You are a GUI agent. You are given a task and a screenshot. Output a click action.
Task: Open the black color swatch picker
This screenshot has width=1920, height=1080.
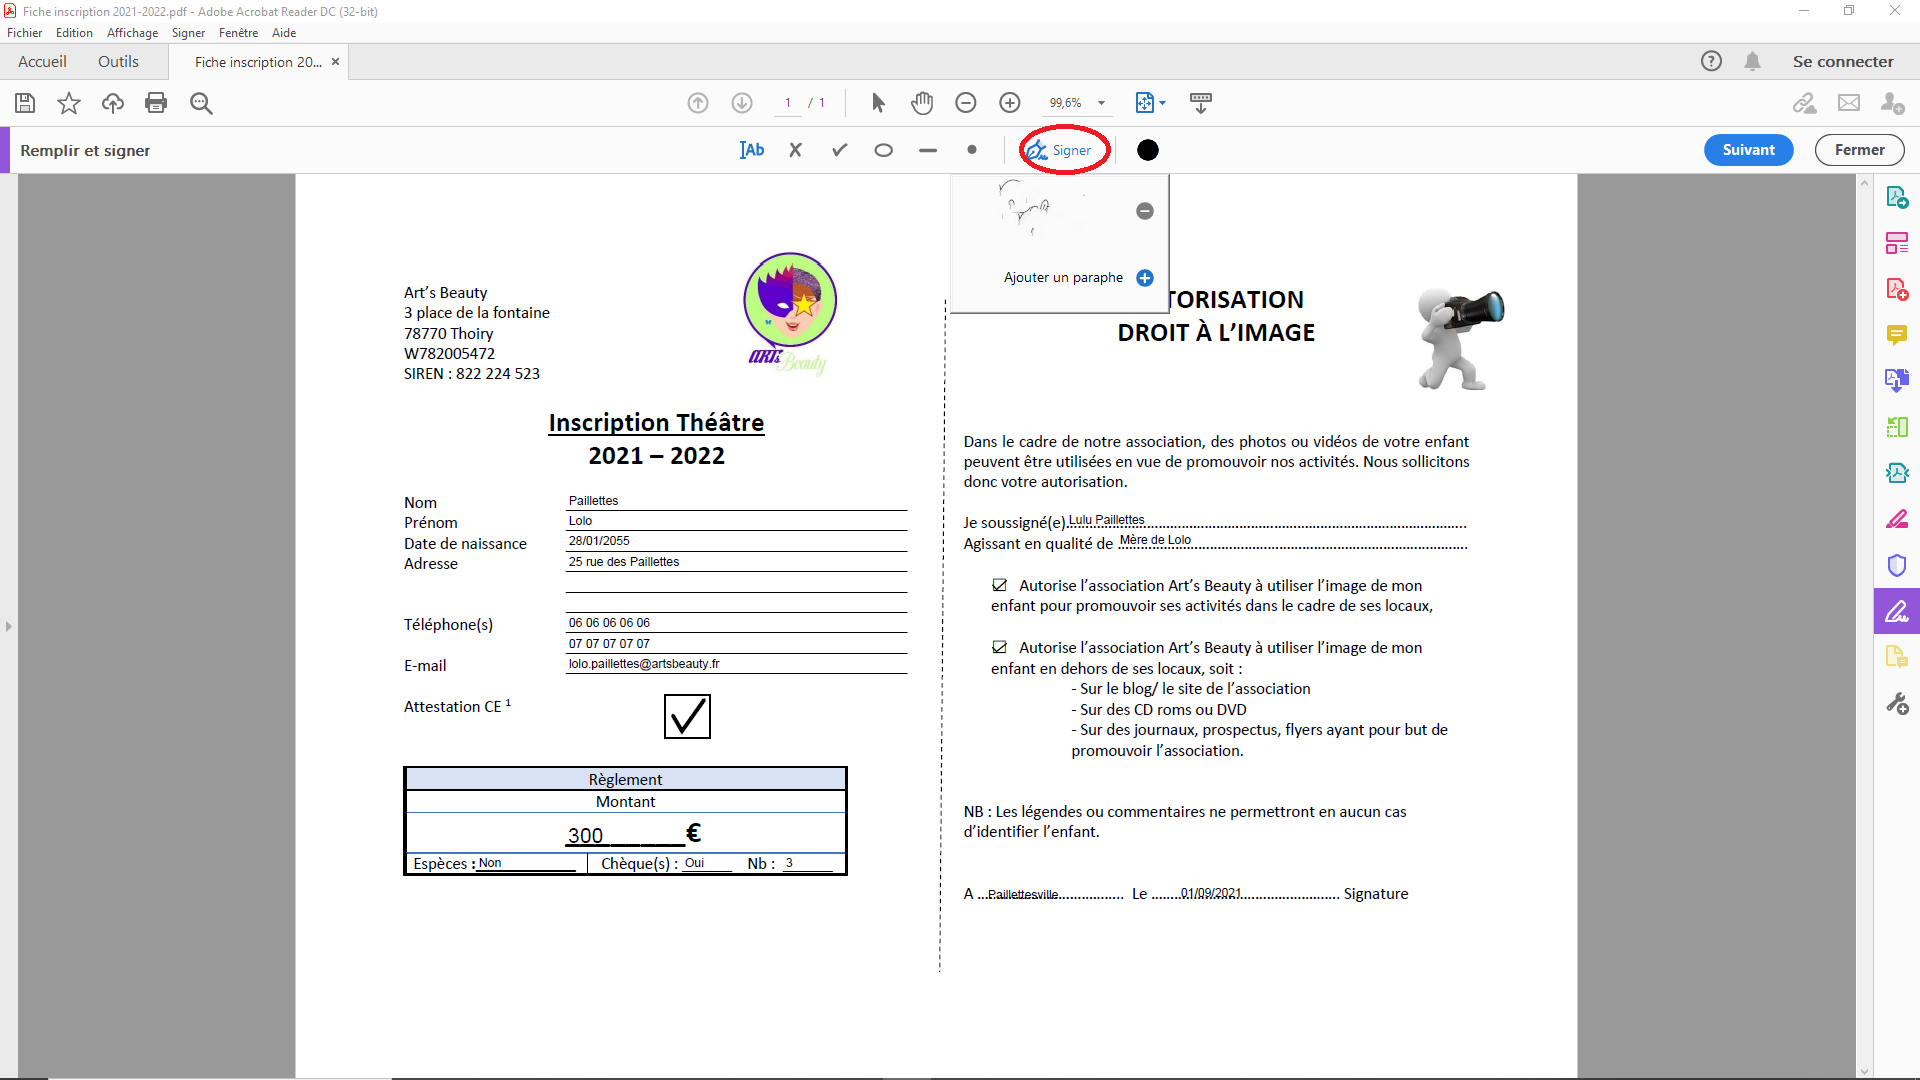pyautogui.click(x=1147, y=150)
